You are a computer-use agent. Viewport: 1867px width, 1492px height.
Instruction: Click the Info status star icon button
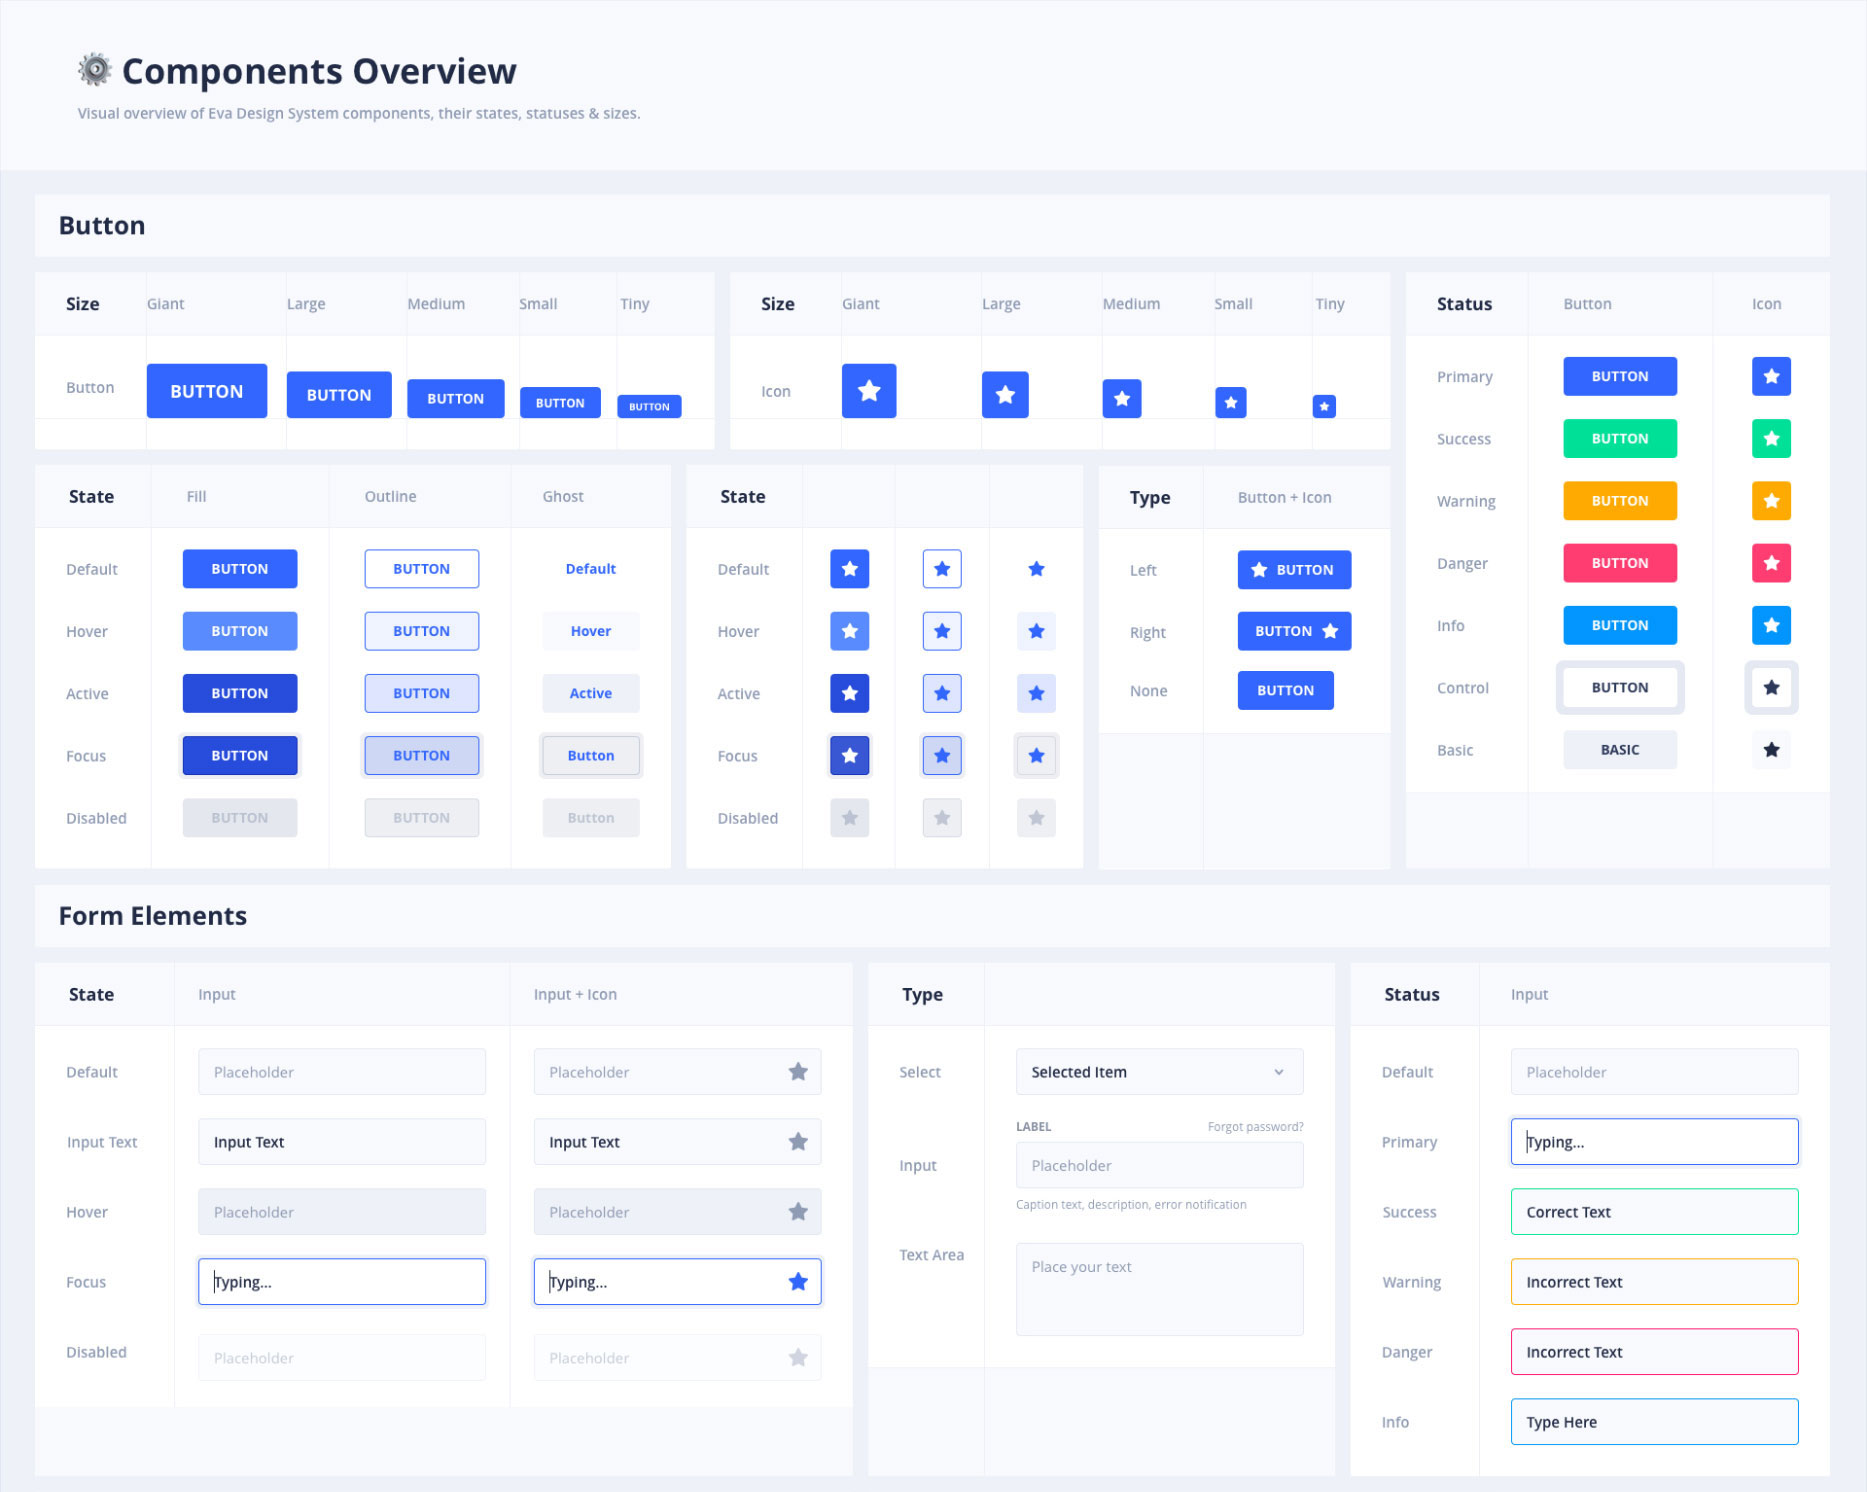click(1771, 625)
